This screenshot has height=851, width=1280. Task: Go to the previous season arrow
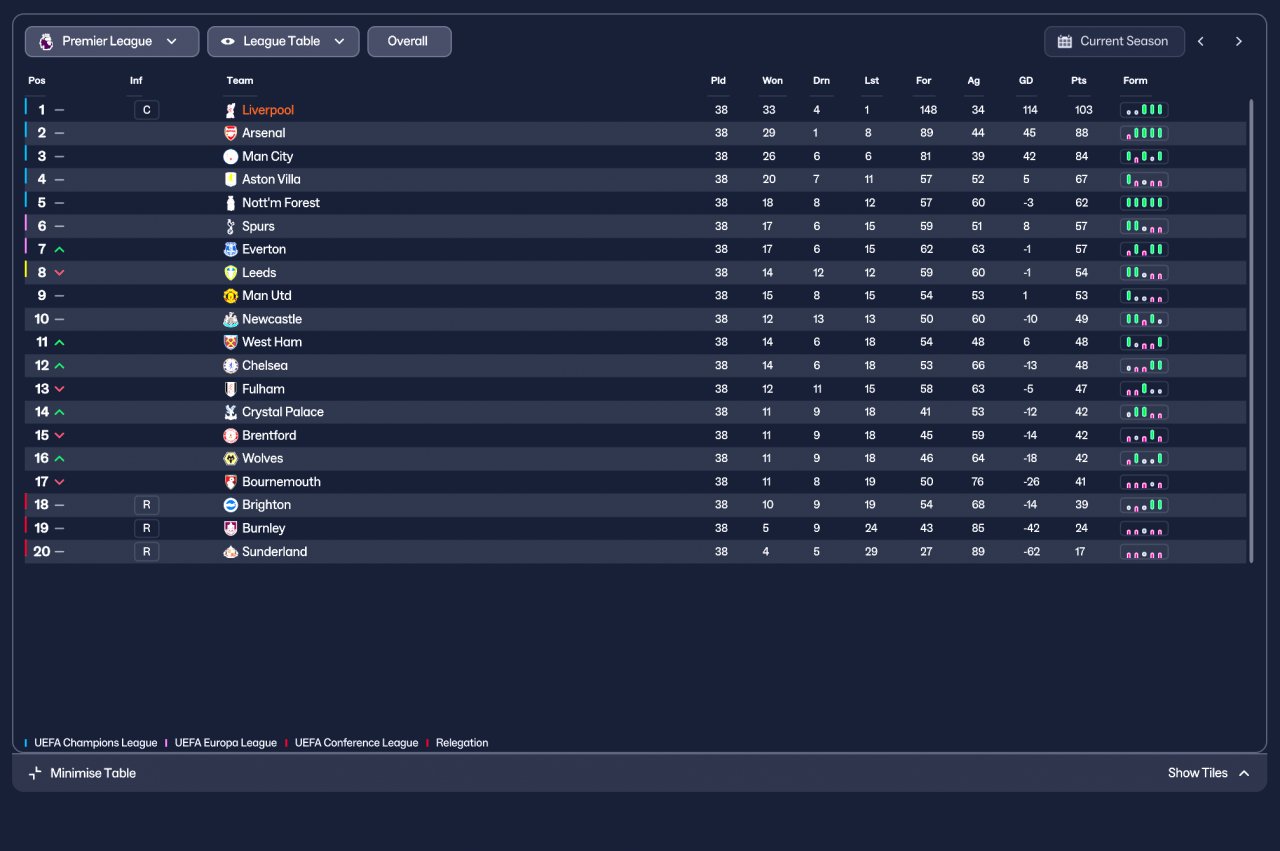tap(1201, 42)
